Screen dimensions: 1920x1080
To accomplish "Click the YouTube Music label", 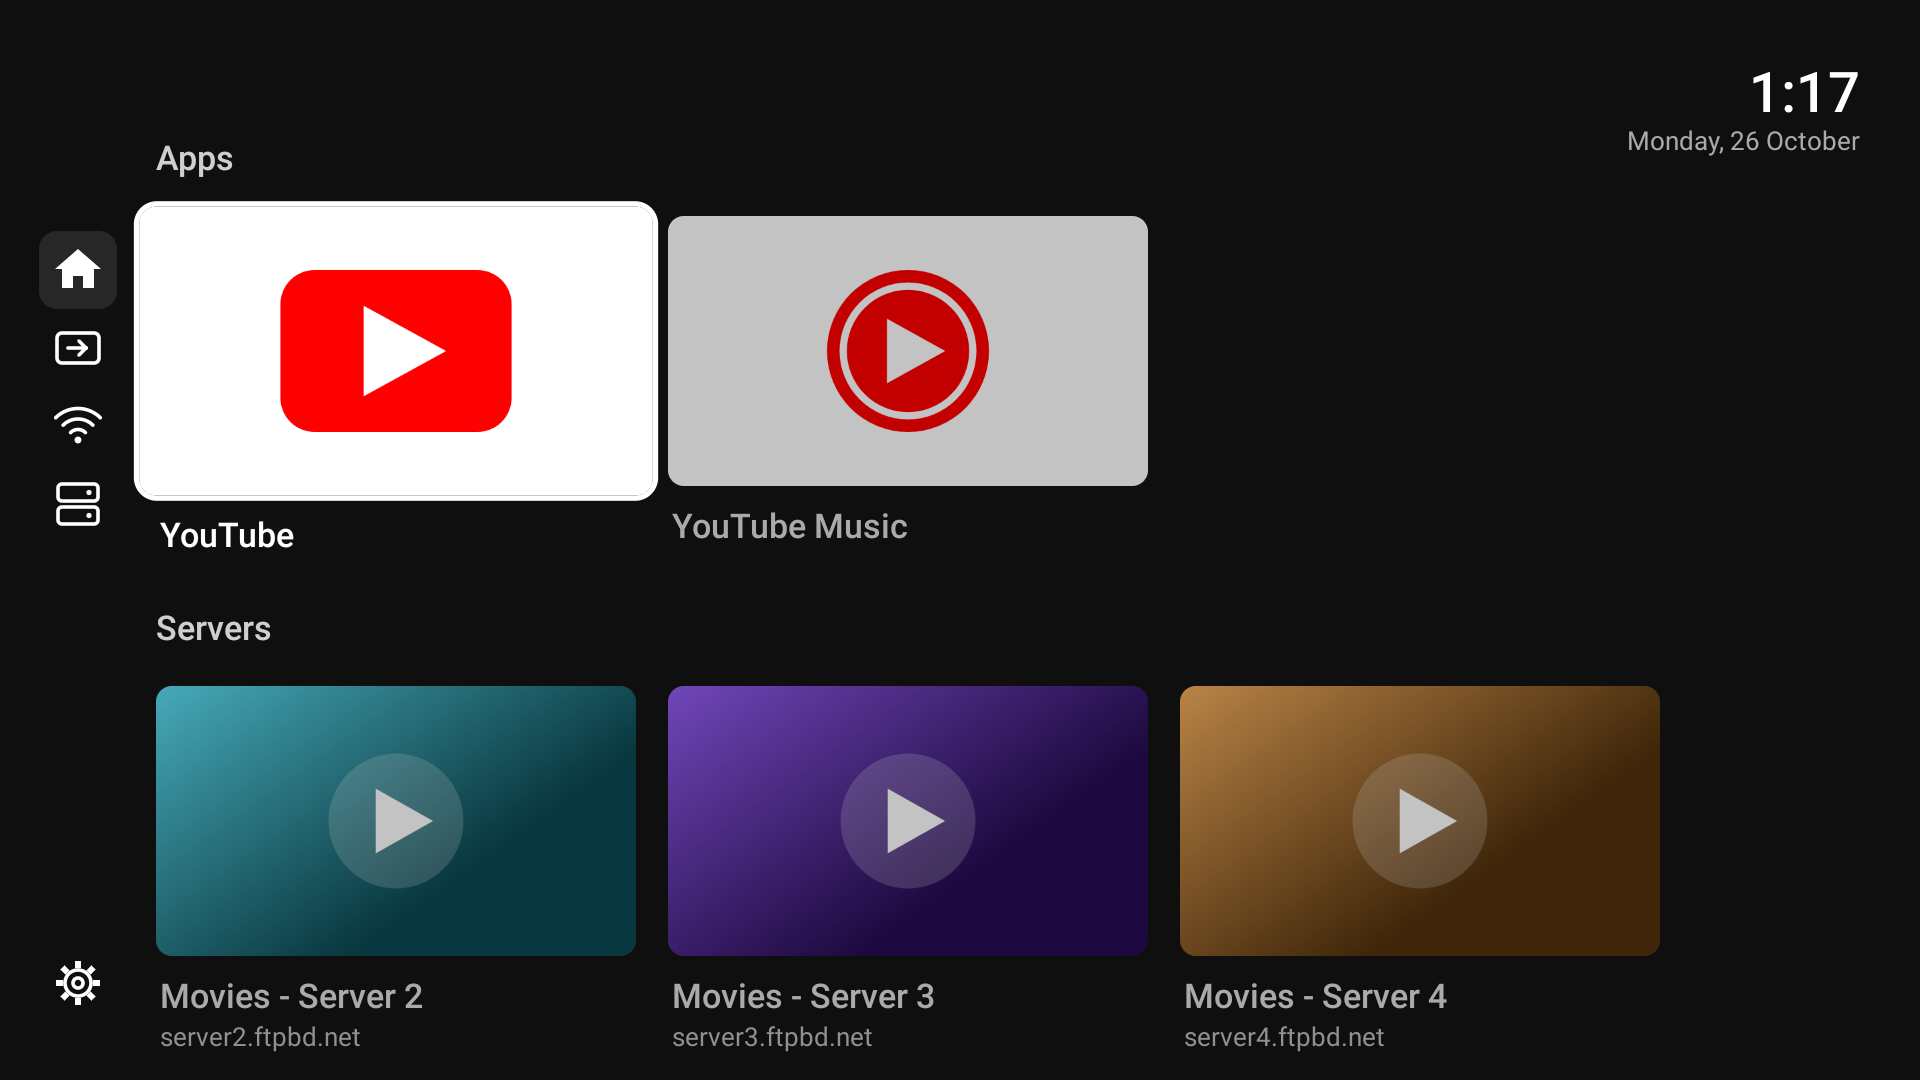I will click(790, 527).
